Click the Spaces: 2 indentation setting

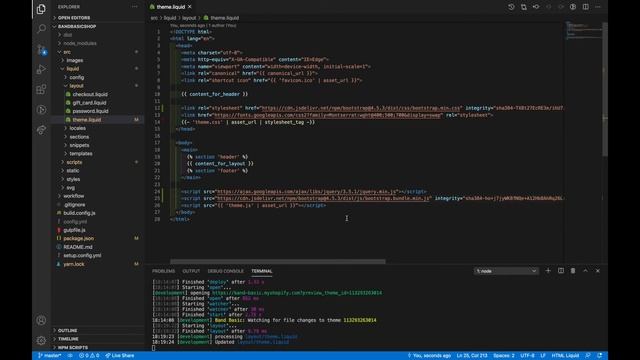point(504,356)
